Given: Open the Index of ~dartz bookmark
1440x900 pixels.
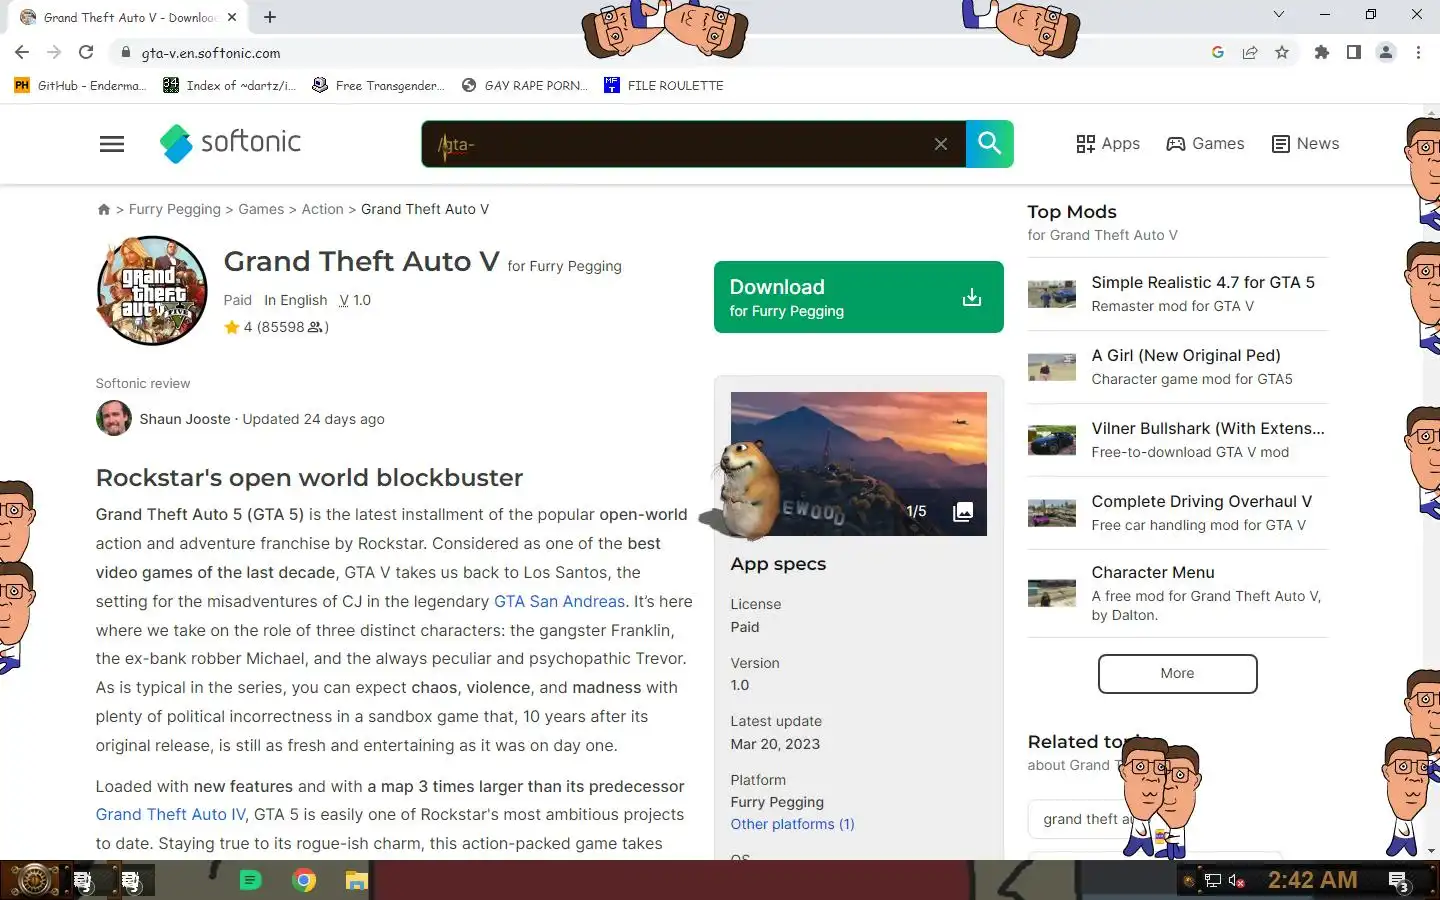Looking at the screenshot, I should click(x=229, y=85).
